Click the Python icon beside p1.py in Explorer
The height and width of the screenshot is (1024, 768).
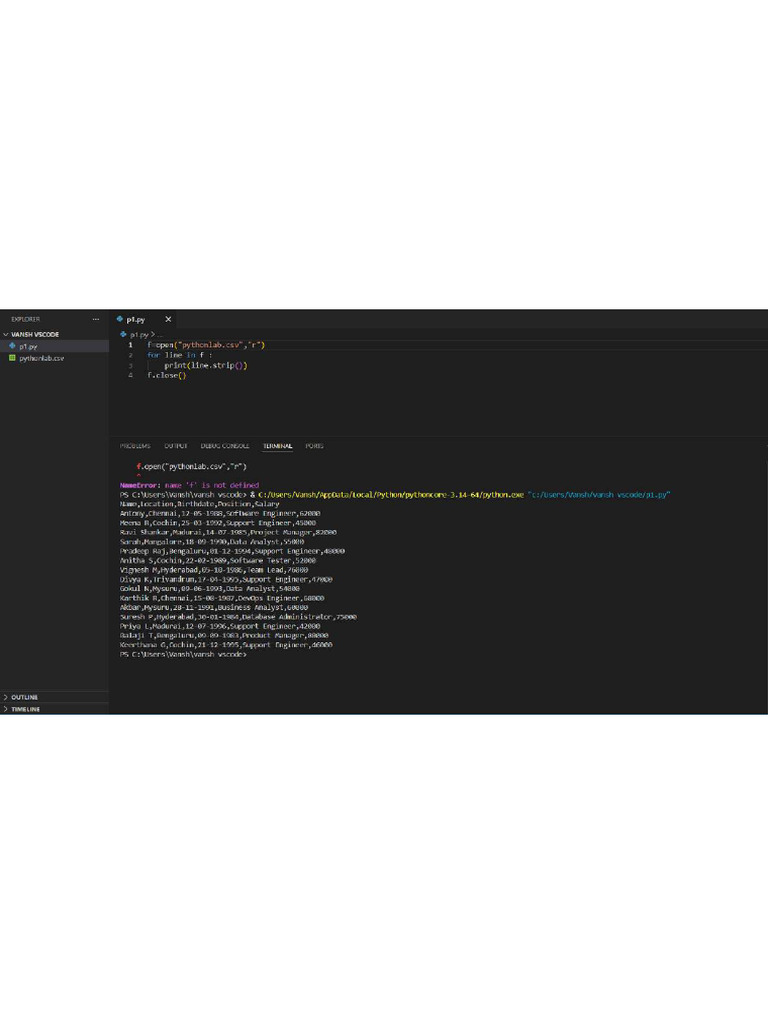12,346
